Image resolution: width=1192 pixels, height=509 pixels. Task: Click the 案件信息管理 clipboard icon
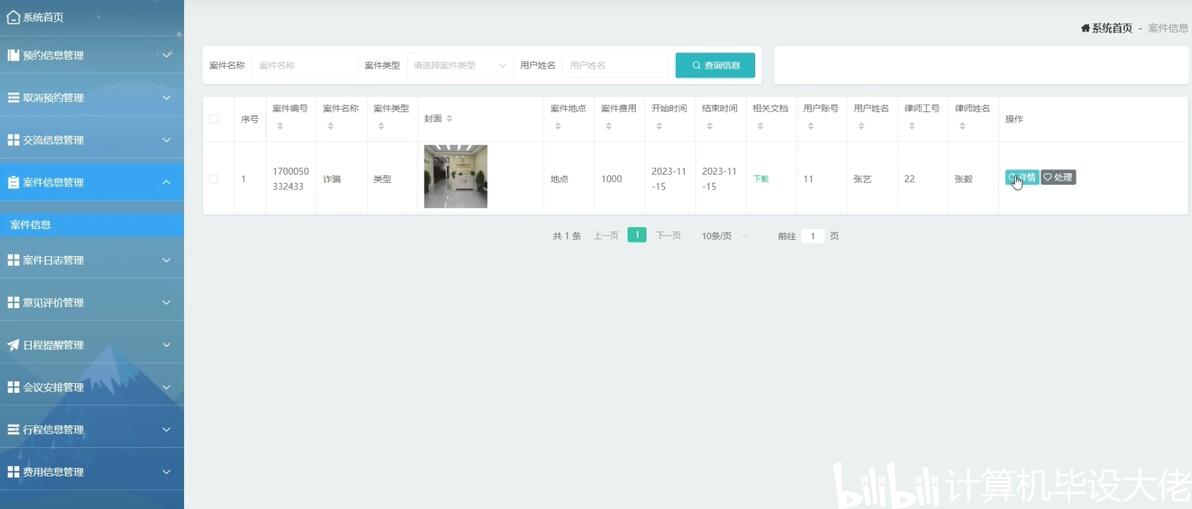[13, 182]
